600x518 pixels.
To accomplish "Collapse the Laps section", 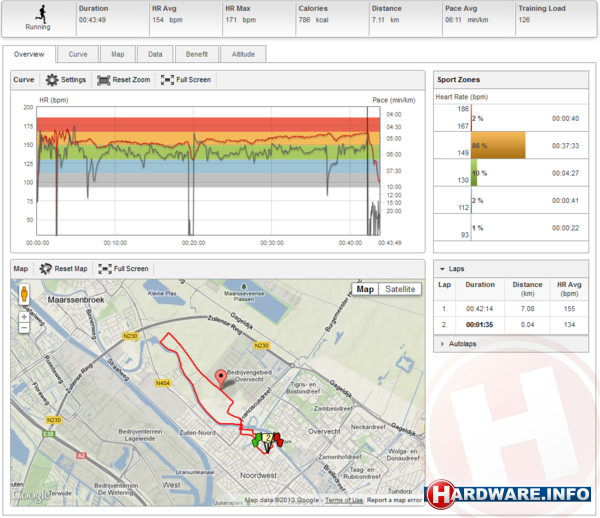I will point(443,268).
